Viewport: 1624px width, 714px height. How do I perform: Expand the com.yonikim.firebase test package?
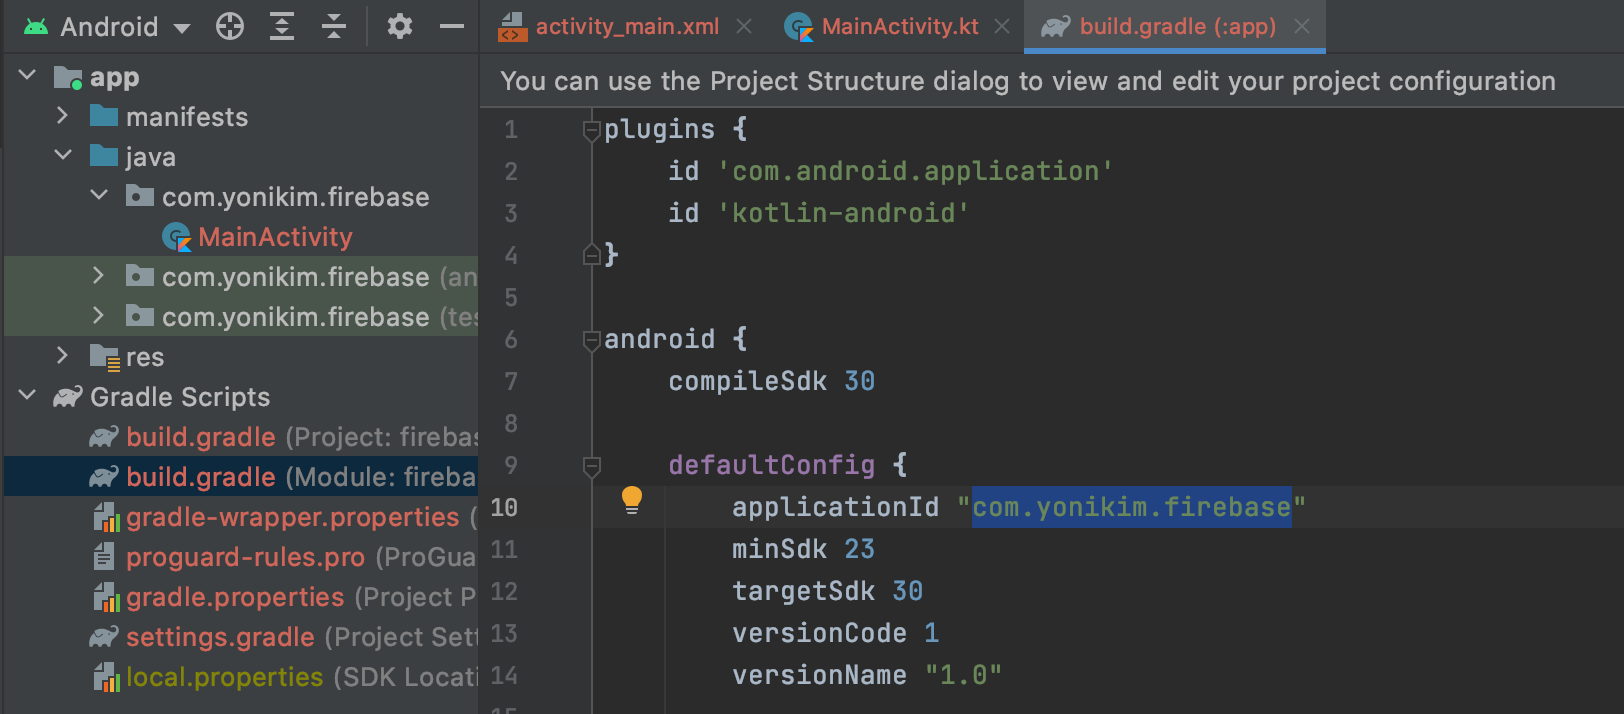(98, 316)
